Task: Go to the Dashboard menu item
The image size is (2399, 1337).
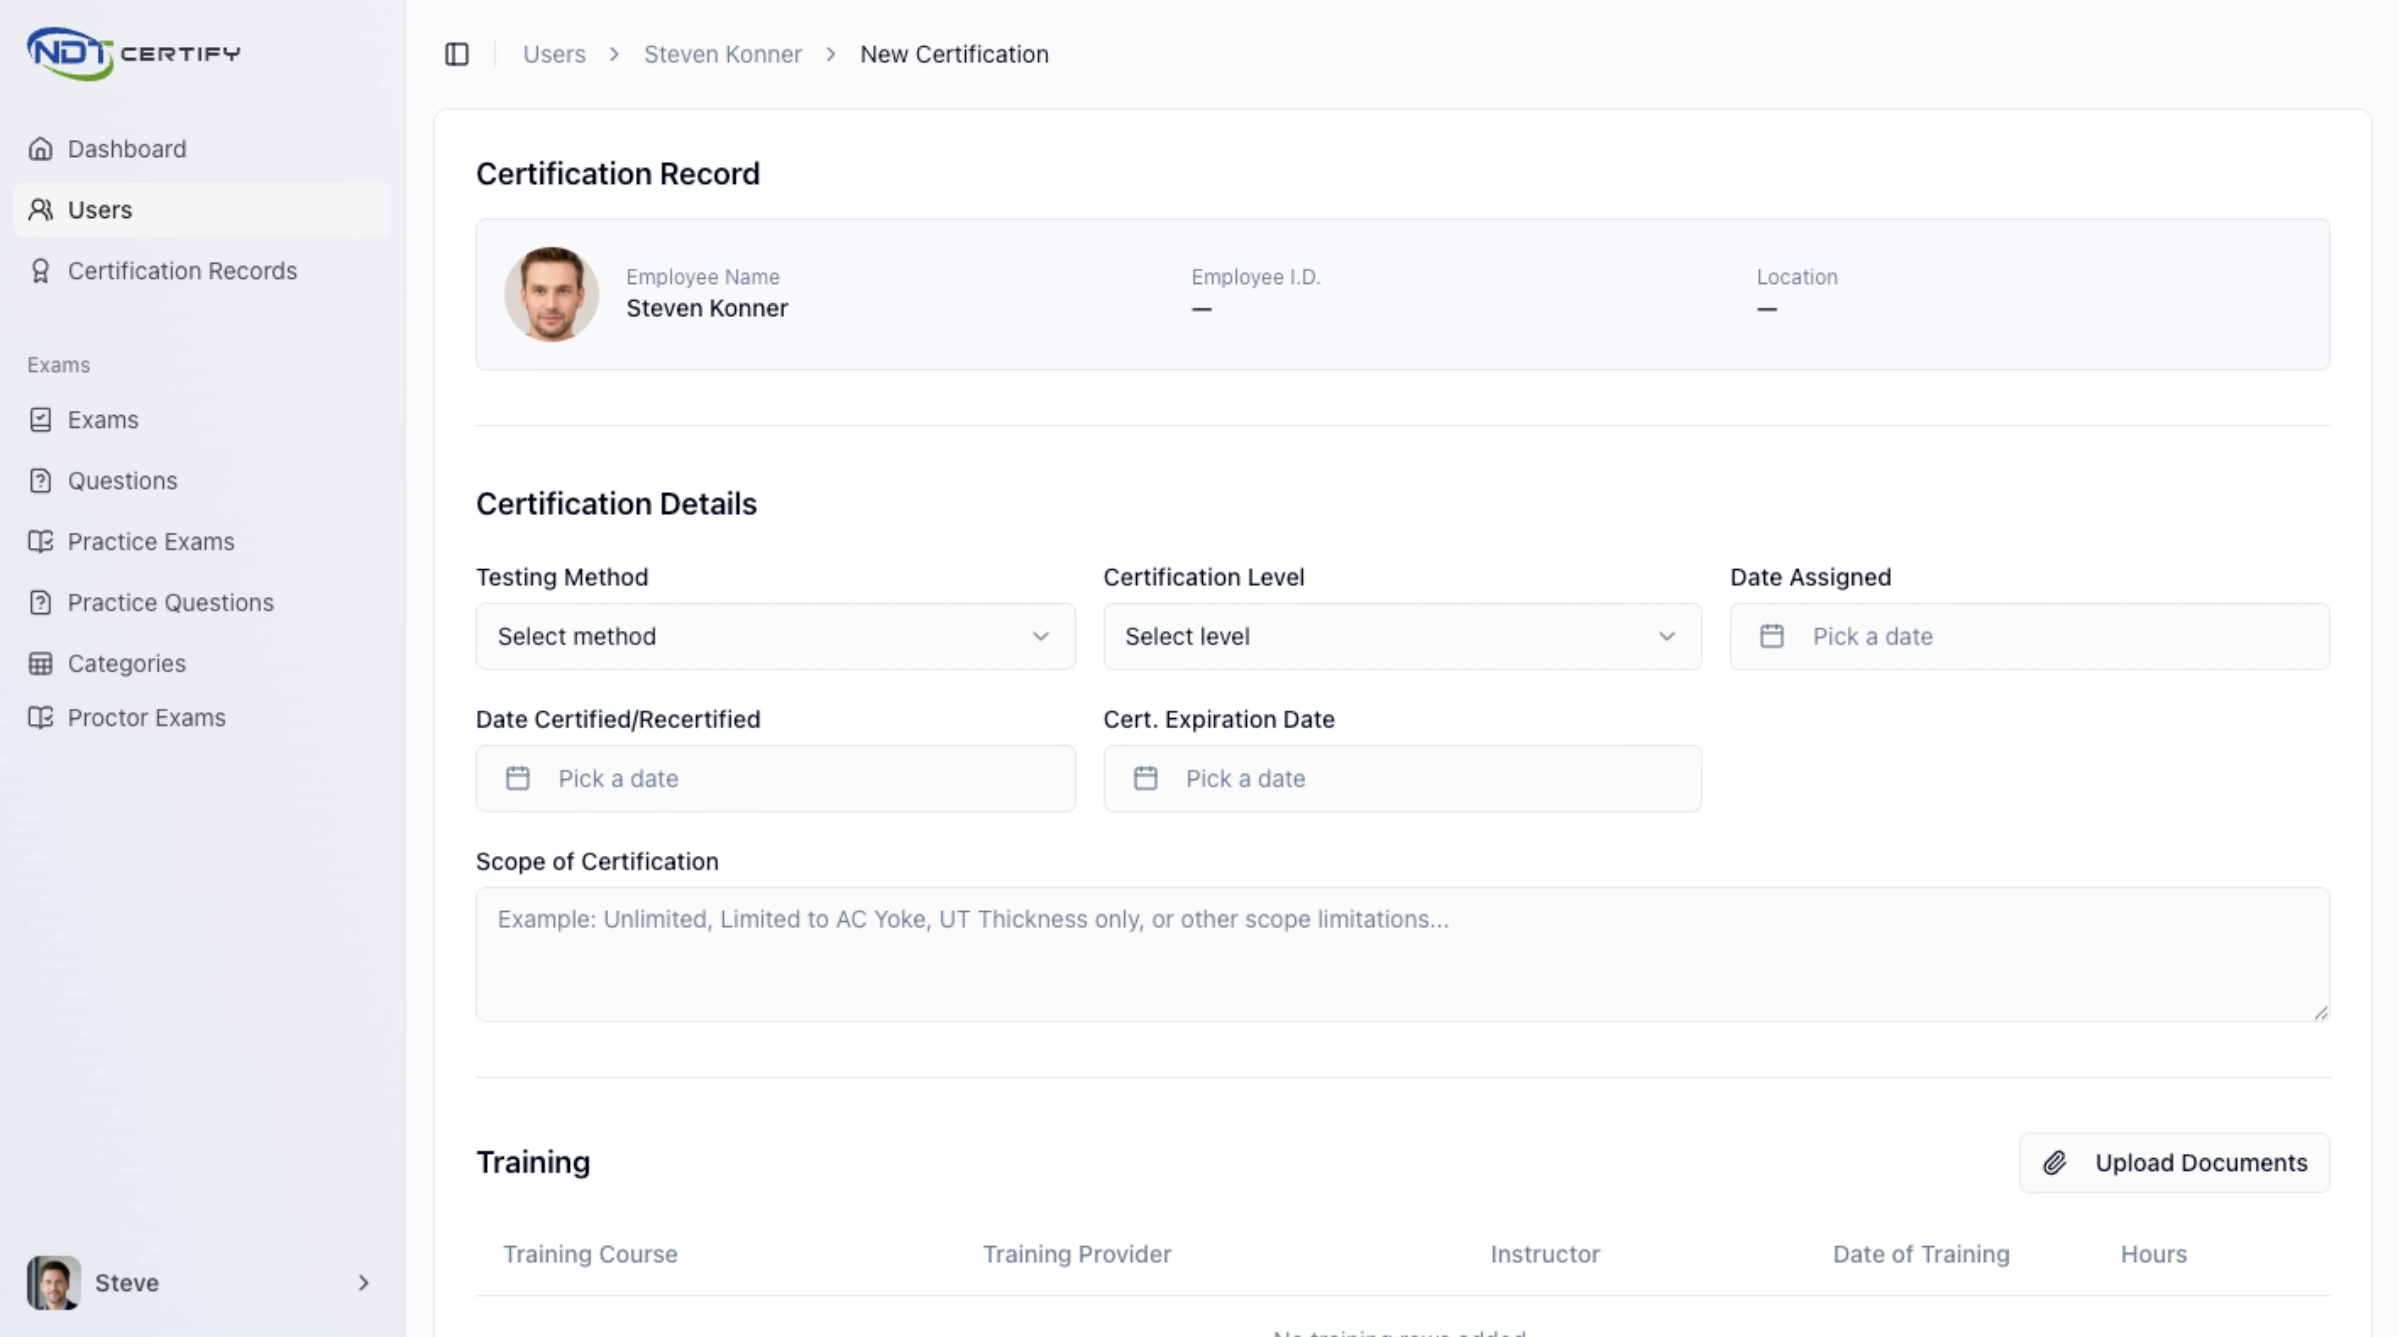Action: pyautogui.click(x=202, y=149)
